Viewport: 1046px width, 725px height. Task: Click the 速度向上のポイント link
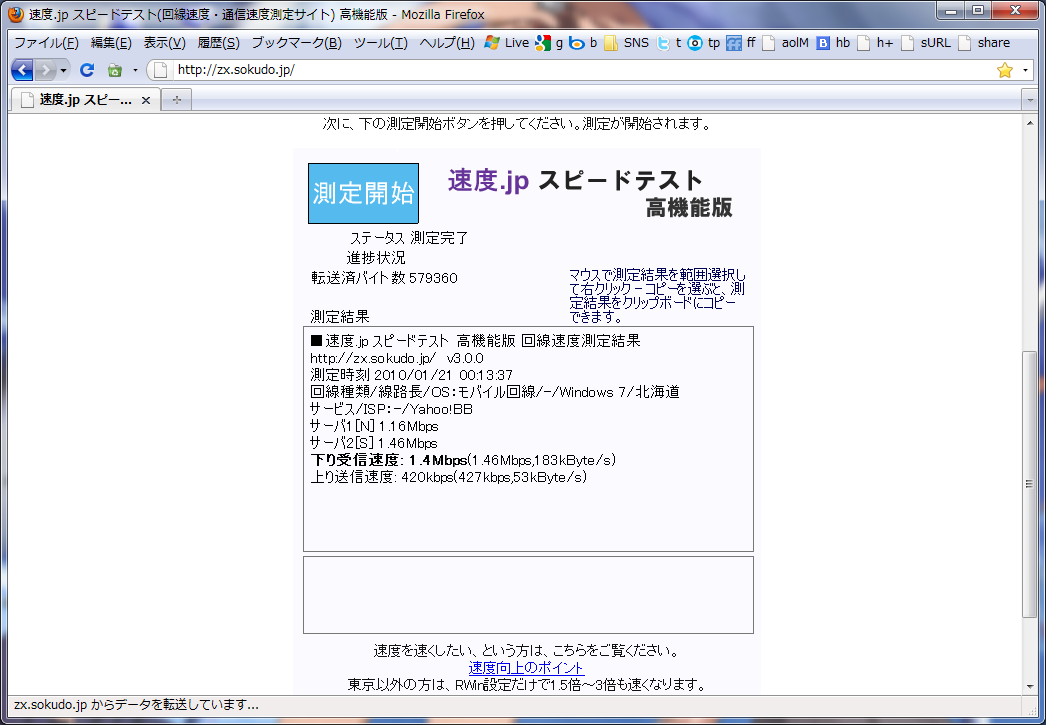click(526, 668)
